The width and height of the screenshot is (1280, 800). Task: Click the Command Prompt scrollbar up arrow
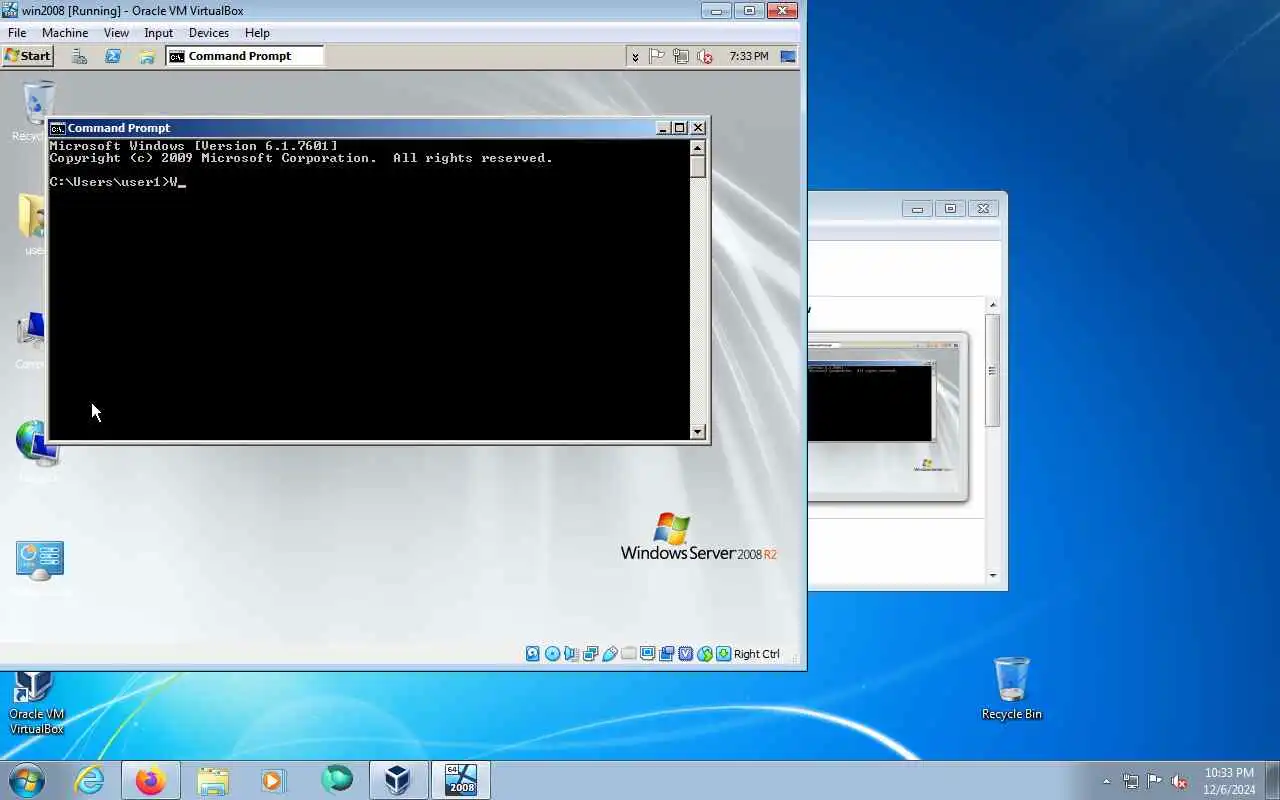(698, 148)
